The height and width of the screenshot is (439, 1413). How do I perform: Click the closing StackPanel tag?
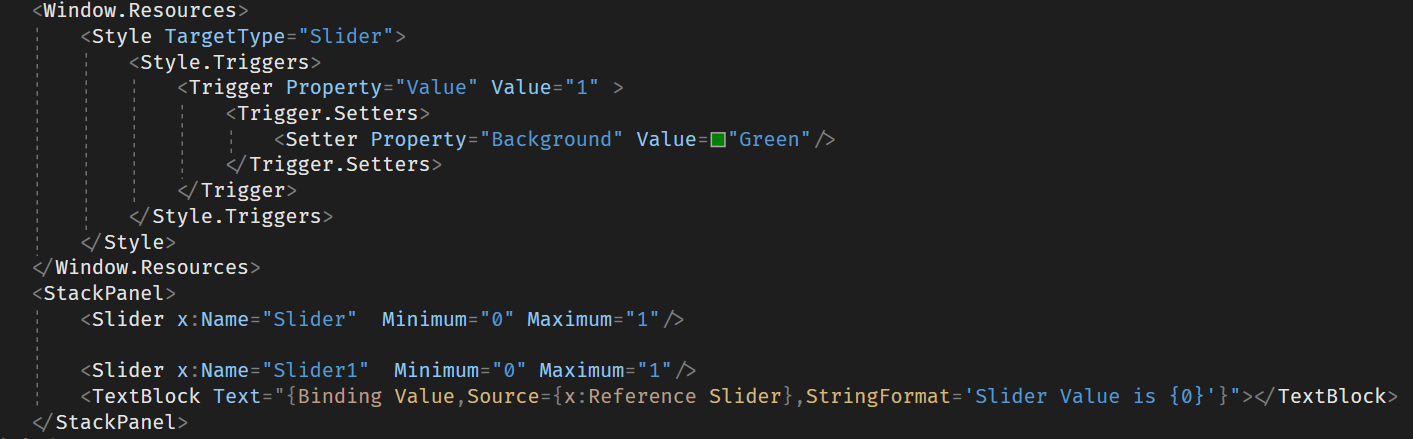[x=110, y=422]
